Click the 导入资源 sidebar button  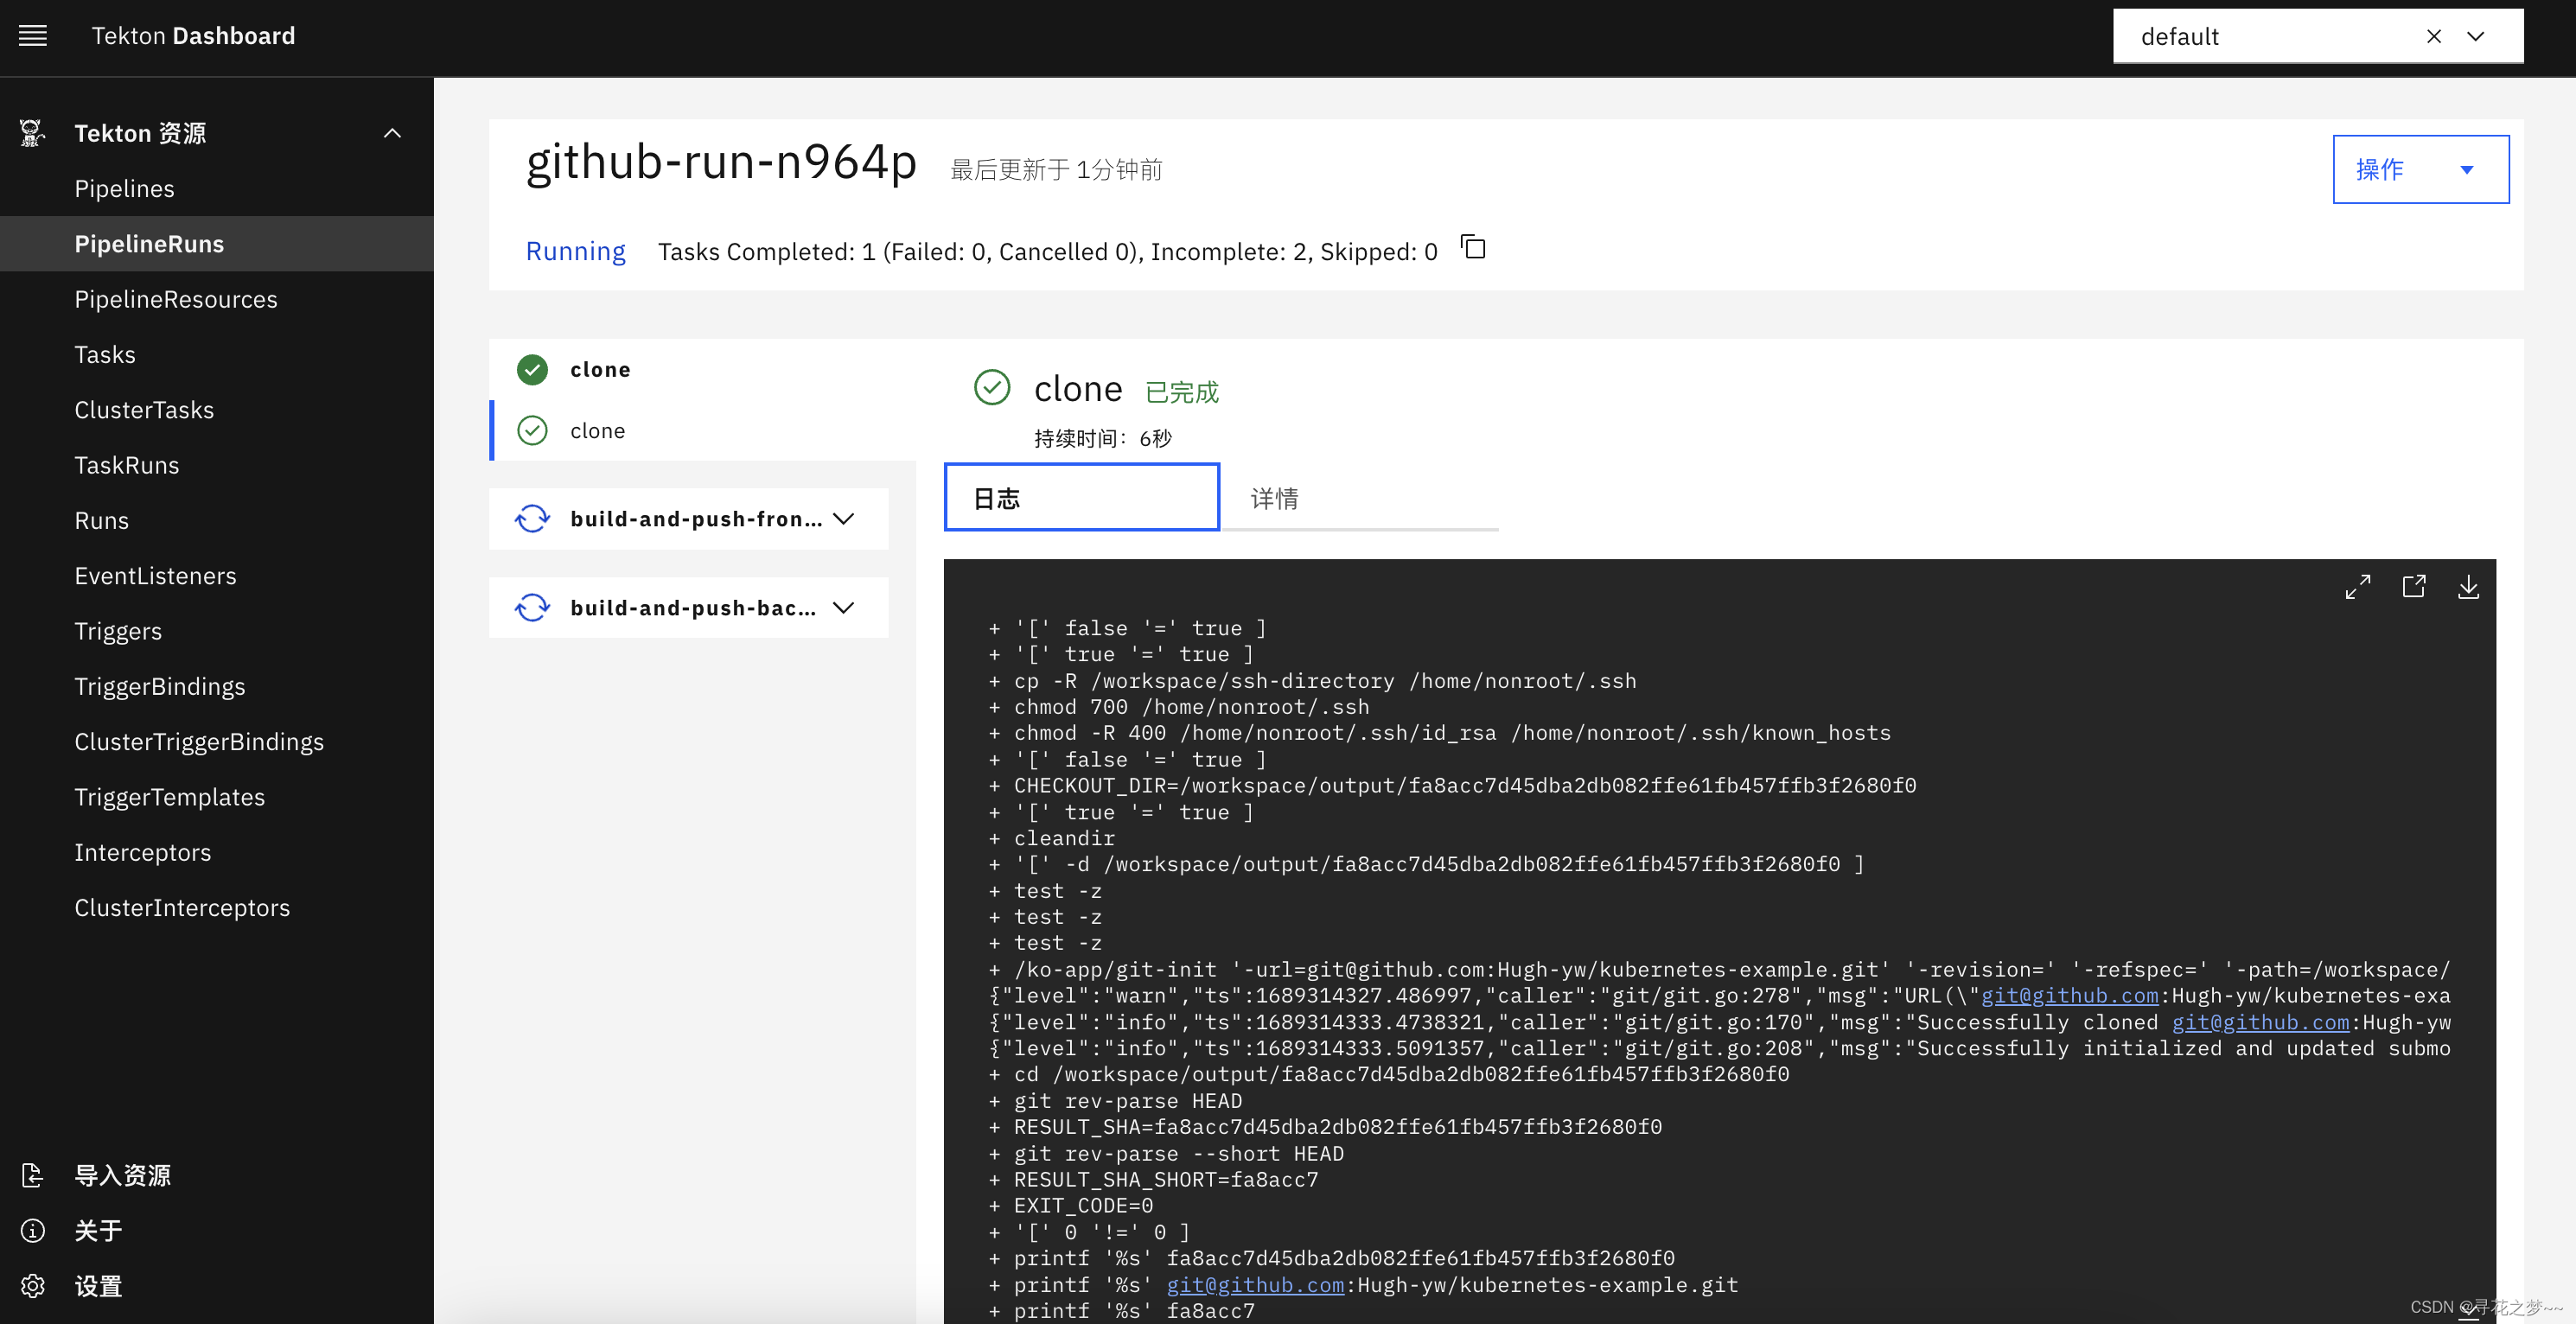(124, 1175)
